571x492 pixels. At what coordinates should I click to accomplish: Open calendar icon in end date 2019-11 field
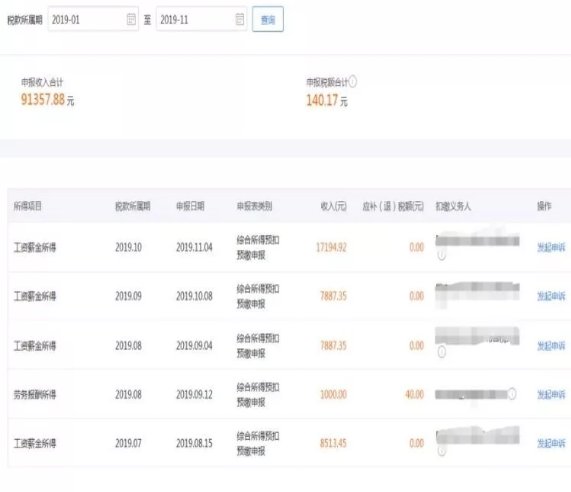240,19
